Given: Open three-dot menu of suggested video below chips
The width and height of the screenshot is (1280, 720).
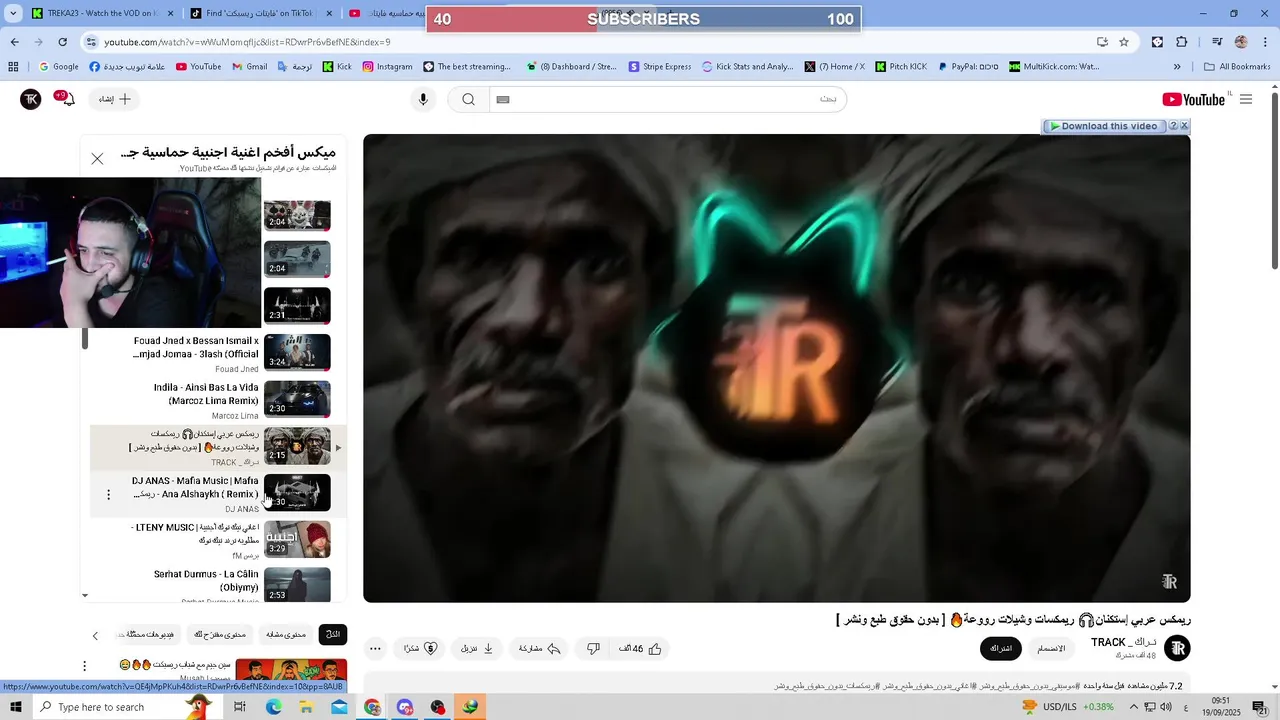Looking at the screenshot, I should tap(85, 666).
